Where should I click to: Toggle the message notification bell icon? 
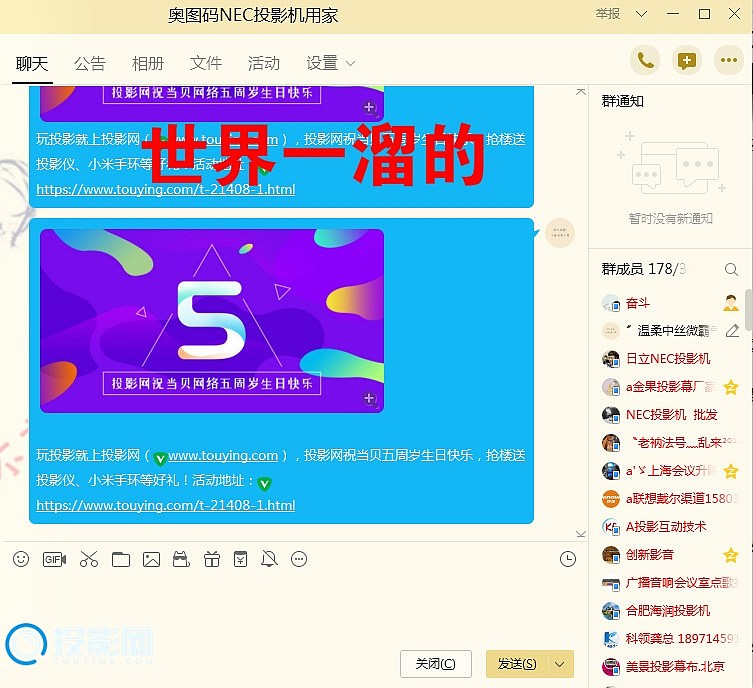coord(268,559)
